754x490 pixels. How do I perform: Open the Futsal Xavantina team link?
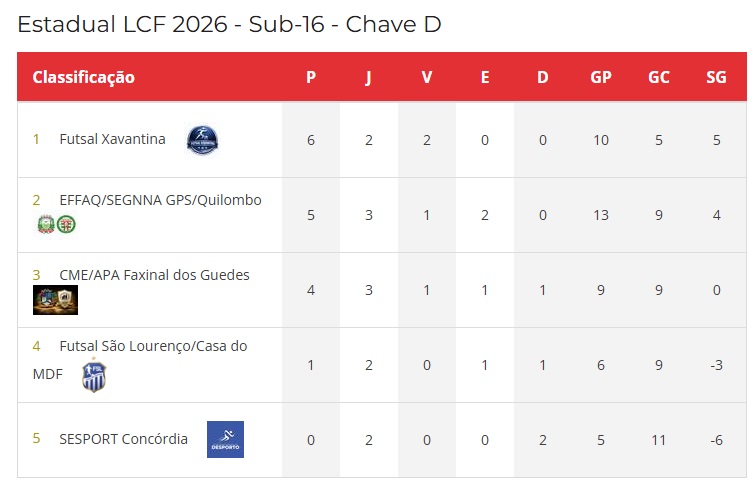[x=113, y=139]
